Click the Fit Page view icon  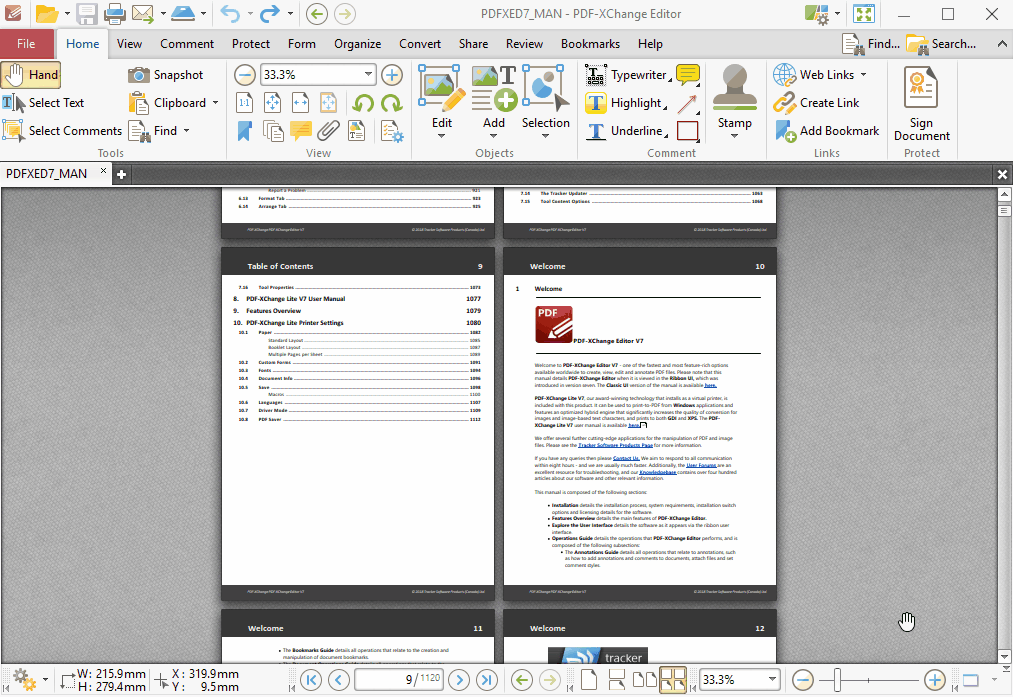click(273, 103)
